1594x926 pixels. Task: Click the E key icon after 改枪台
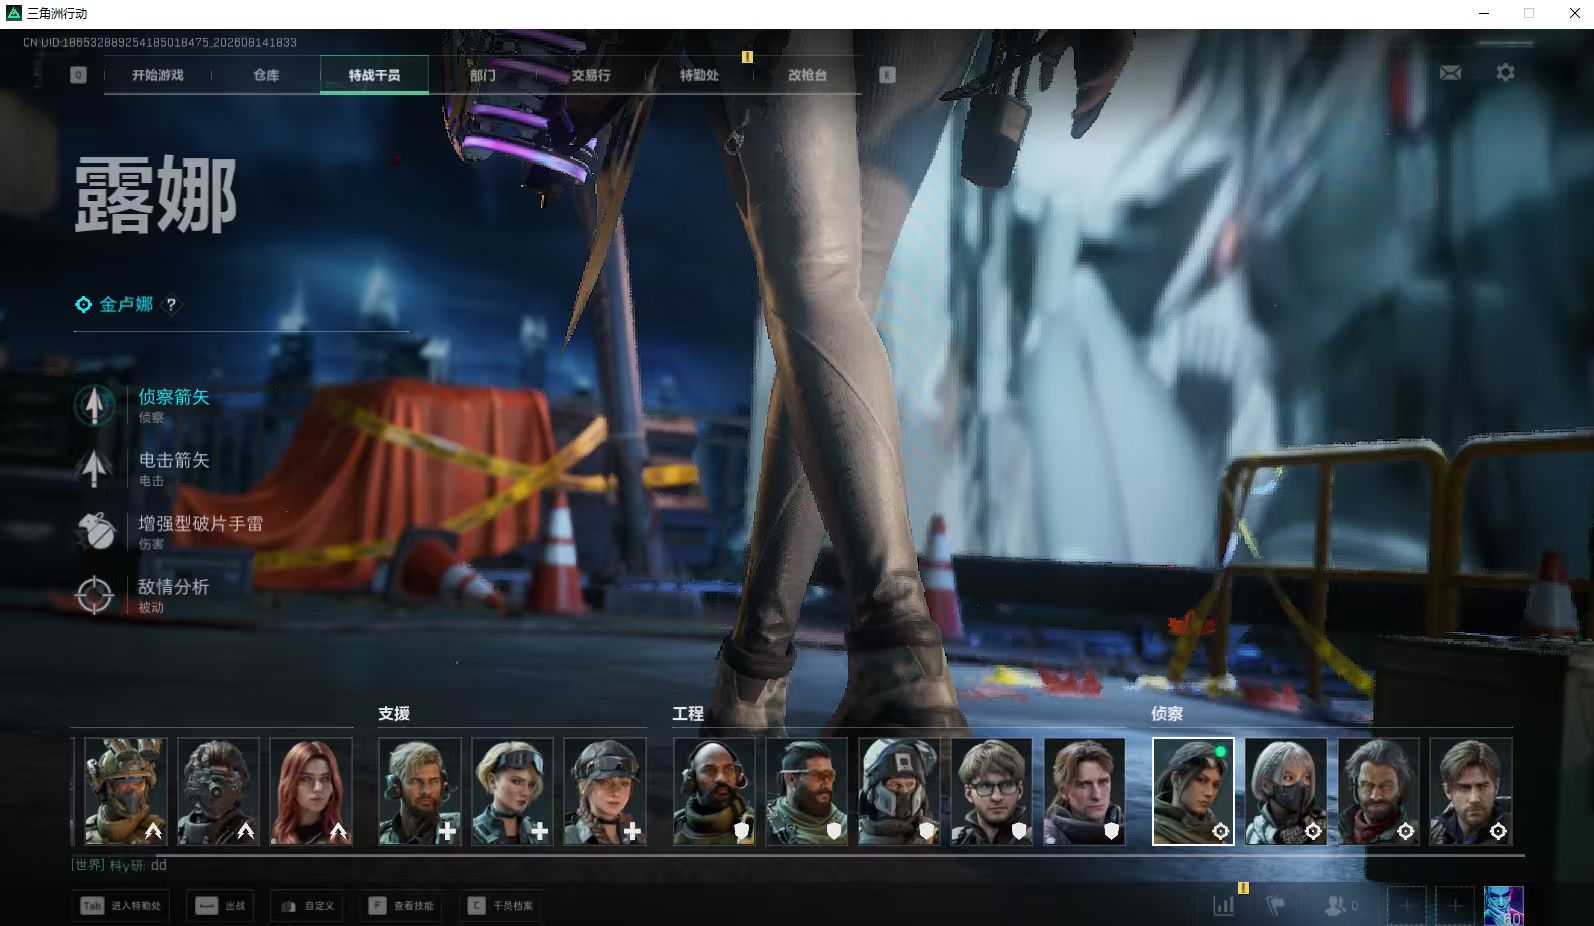click(887, 75)
